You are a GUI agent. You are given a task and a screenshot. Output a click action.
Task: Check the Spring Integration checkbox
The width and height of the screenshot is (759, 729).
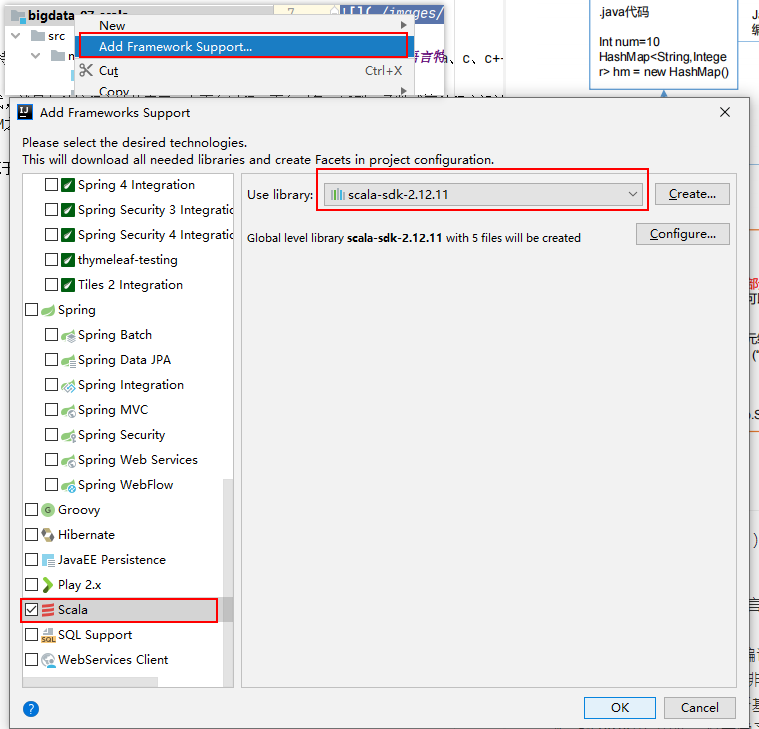(51, 385)
